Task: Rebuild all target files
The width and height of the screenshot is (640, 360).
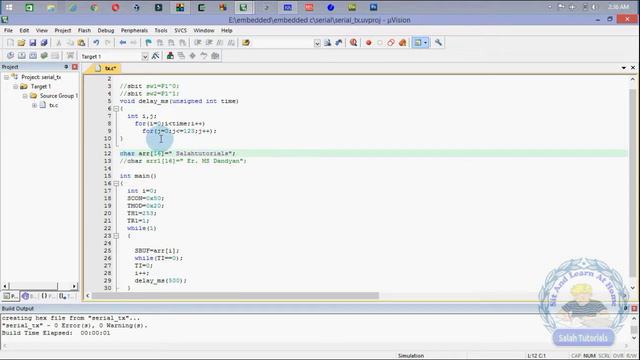Action: tap(33, 56)
